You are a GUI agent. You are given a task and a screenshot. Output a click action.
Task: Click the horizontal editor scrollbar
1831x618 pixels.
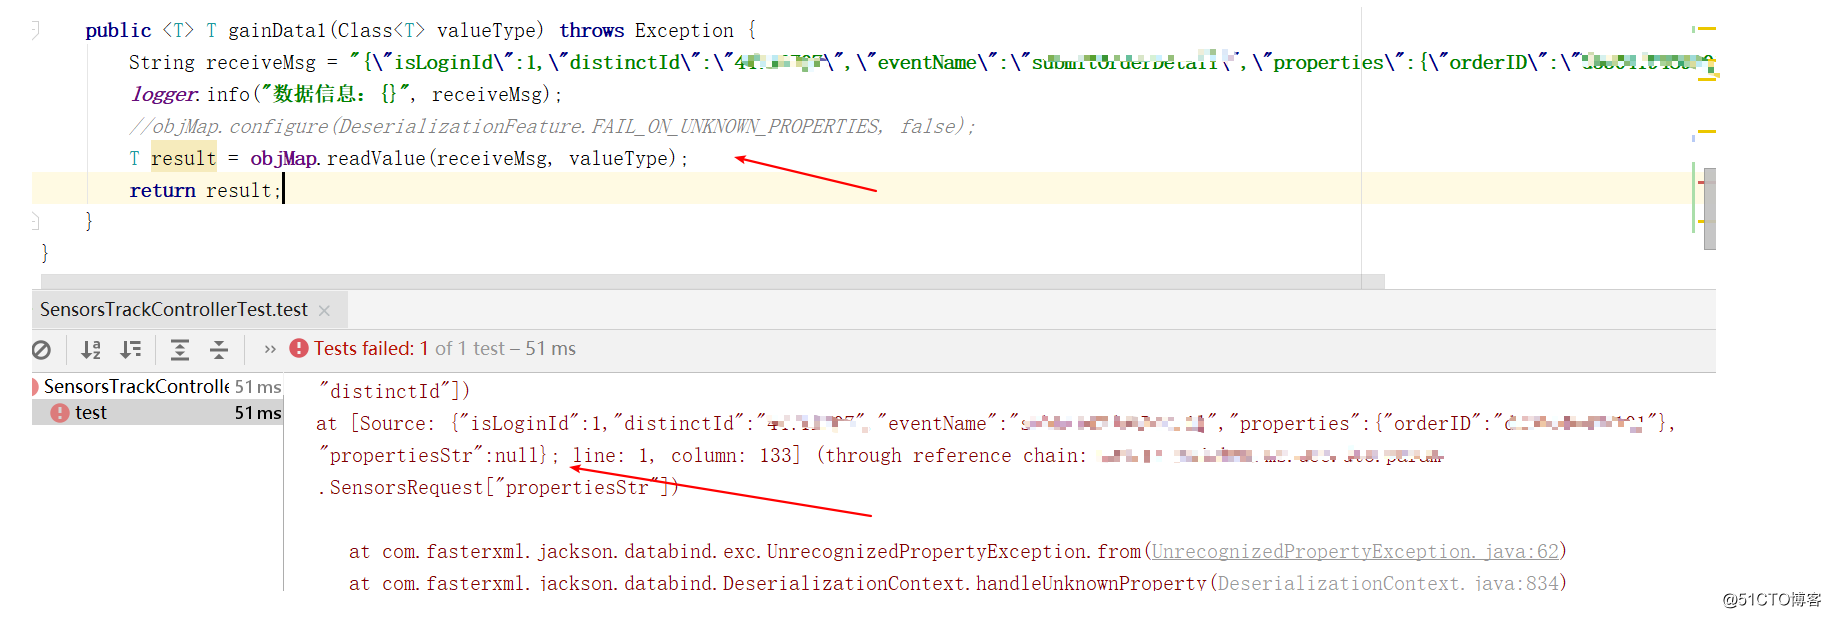coord(712,282)
